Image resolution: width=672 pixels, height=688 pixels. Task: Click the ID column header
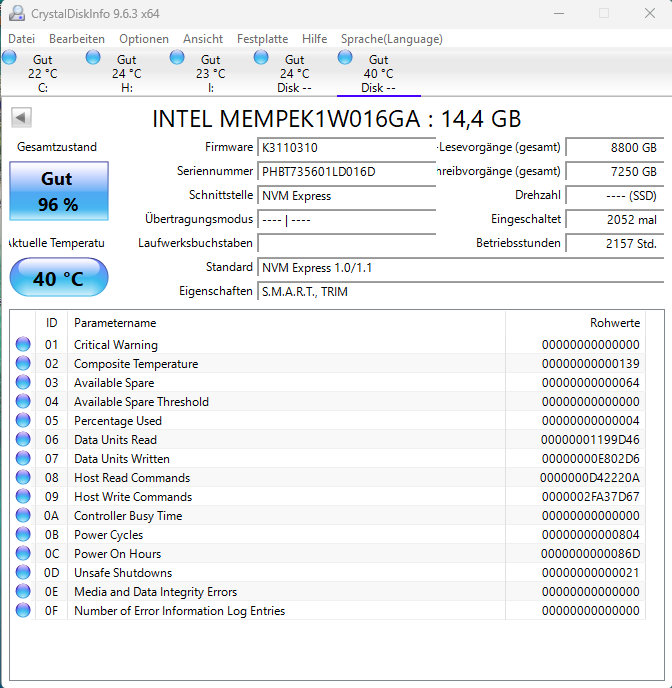[x=51, y=323]
